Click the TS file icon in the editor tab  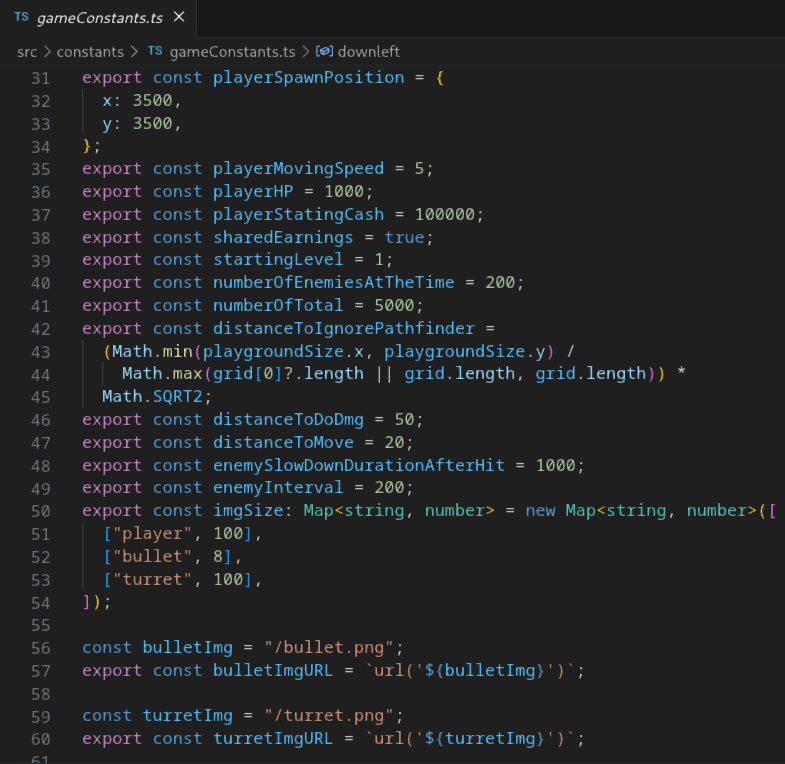click(20, 18)
